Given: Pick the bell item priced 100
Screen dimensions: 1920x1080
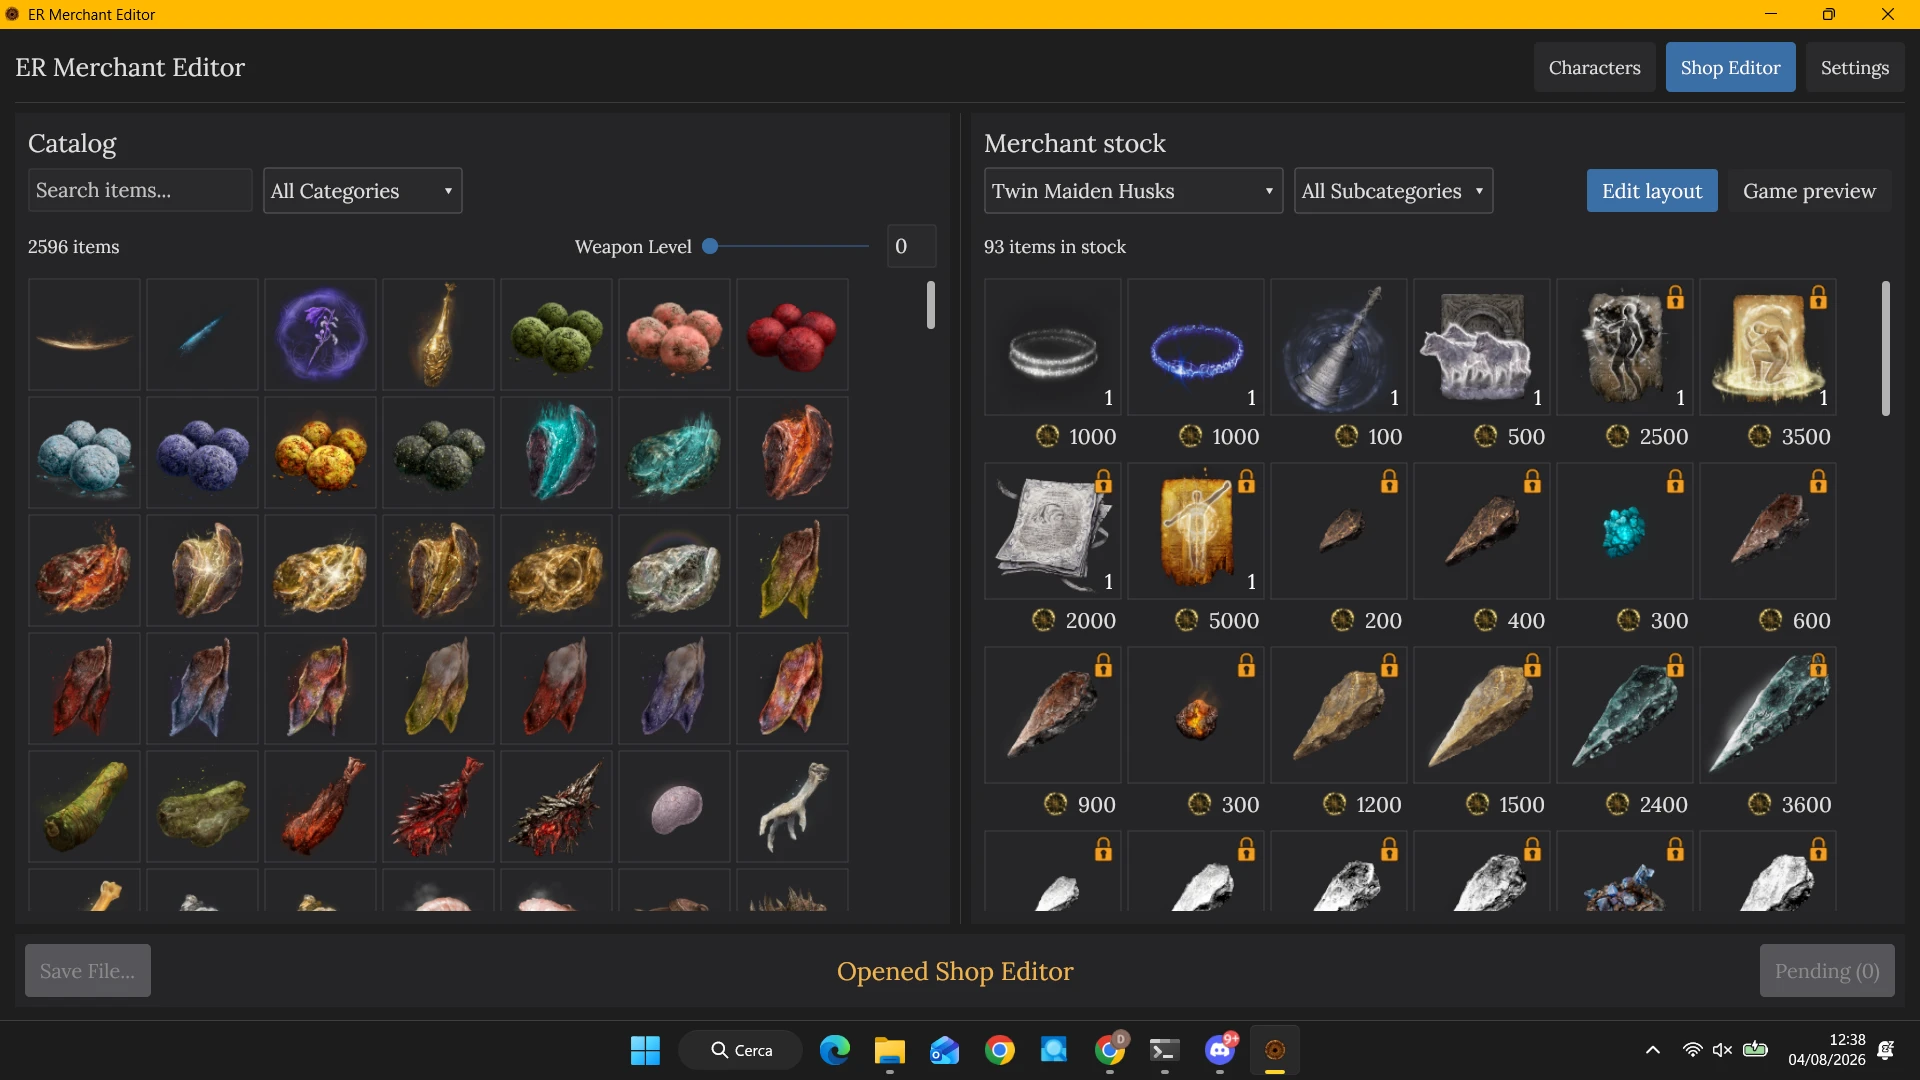Looking at the screenshot, I should pos(1339,346).
